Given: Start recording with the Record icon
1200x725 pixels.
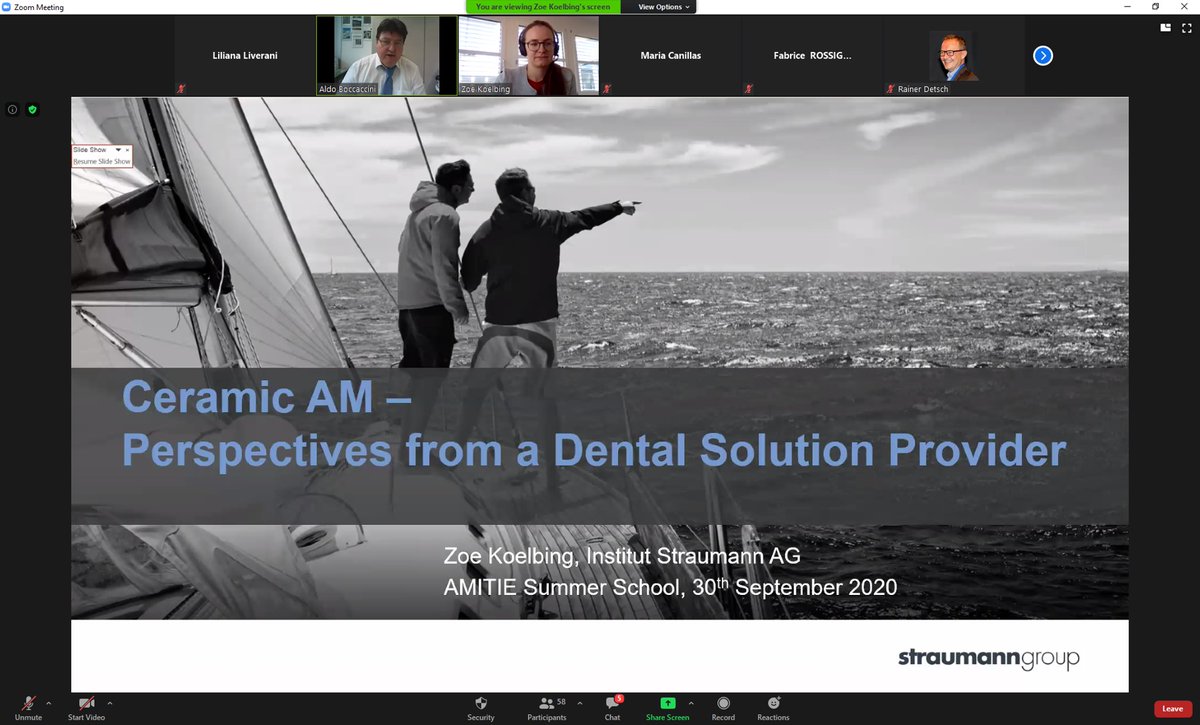Looking at the screenshot, I should pos(723,704).
